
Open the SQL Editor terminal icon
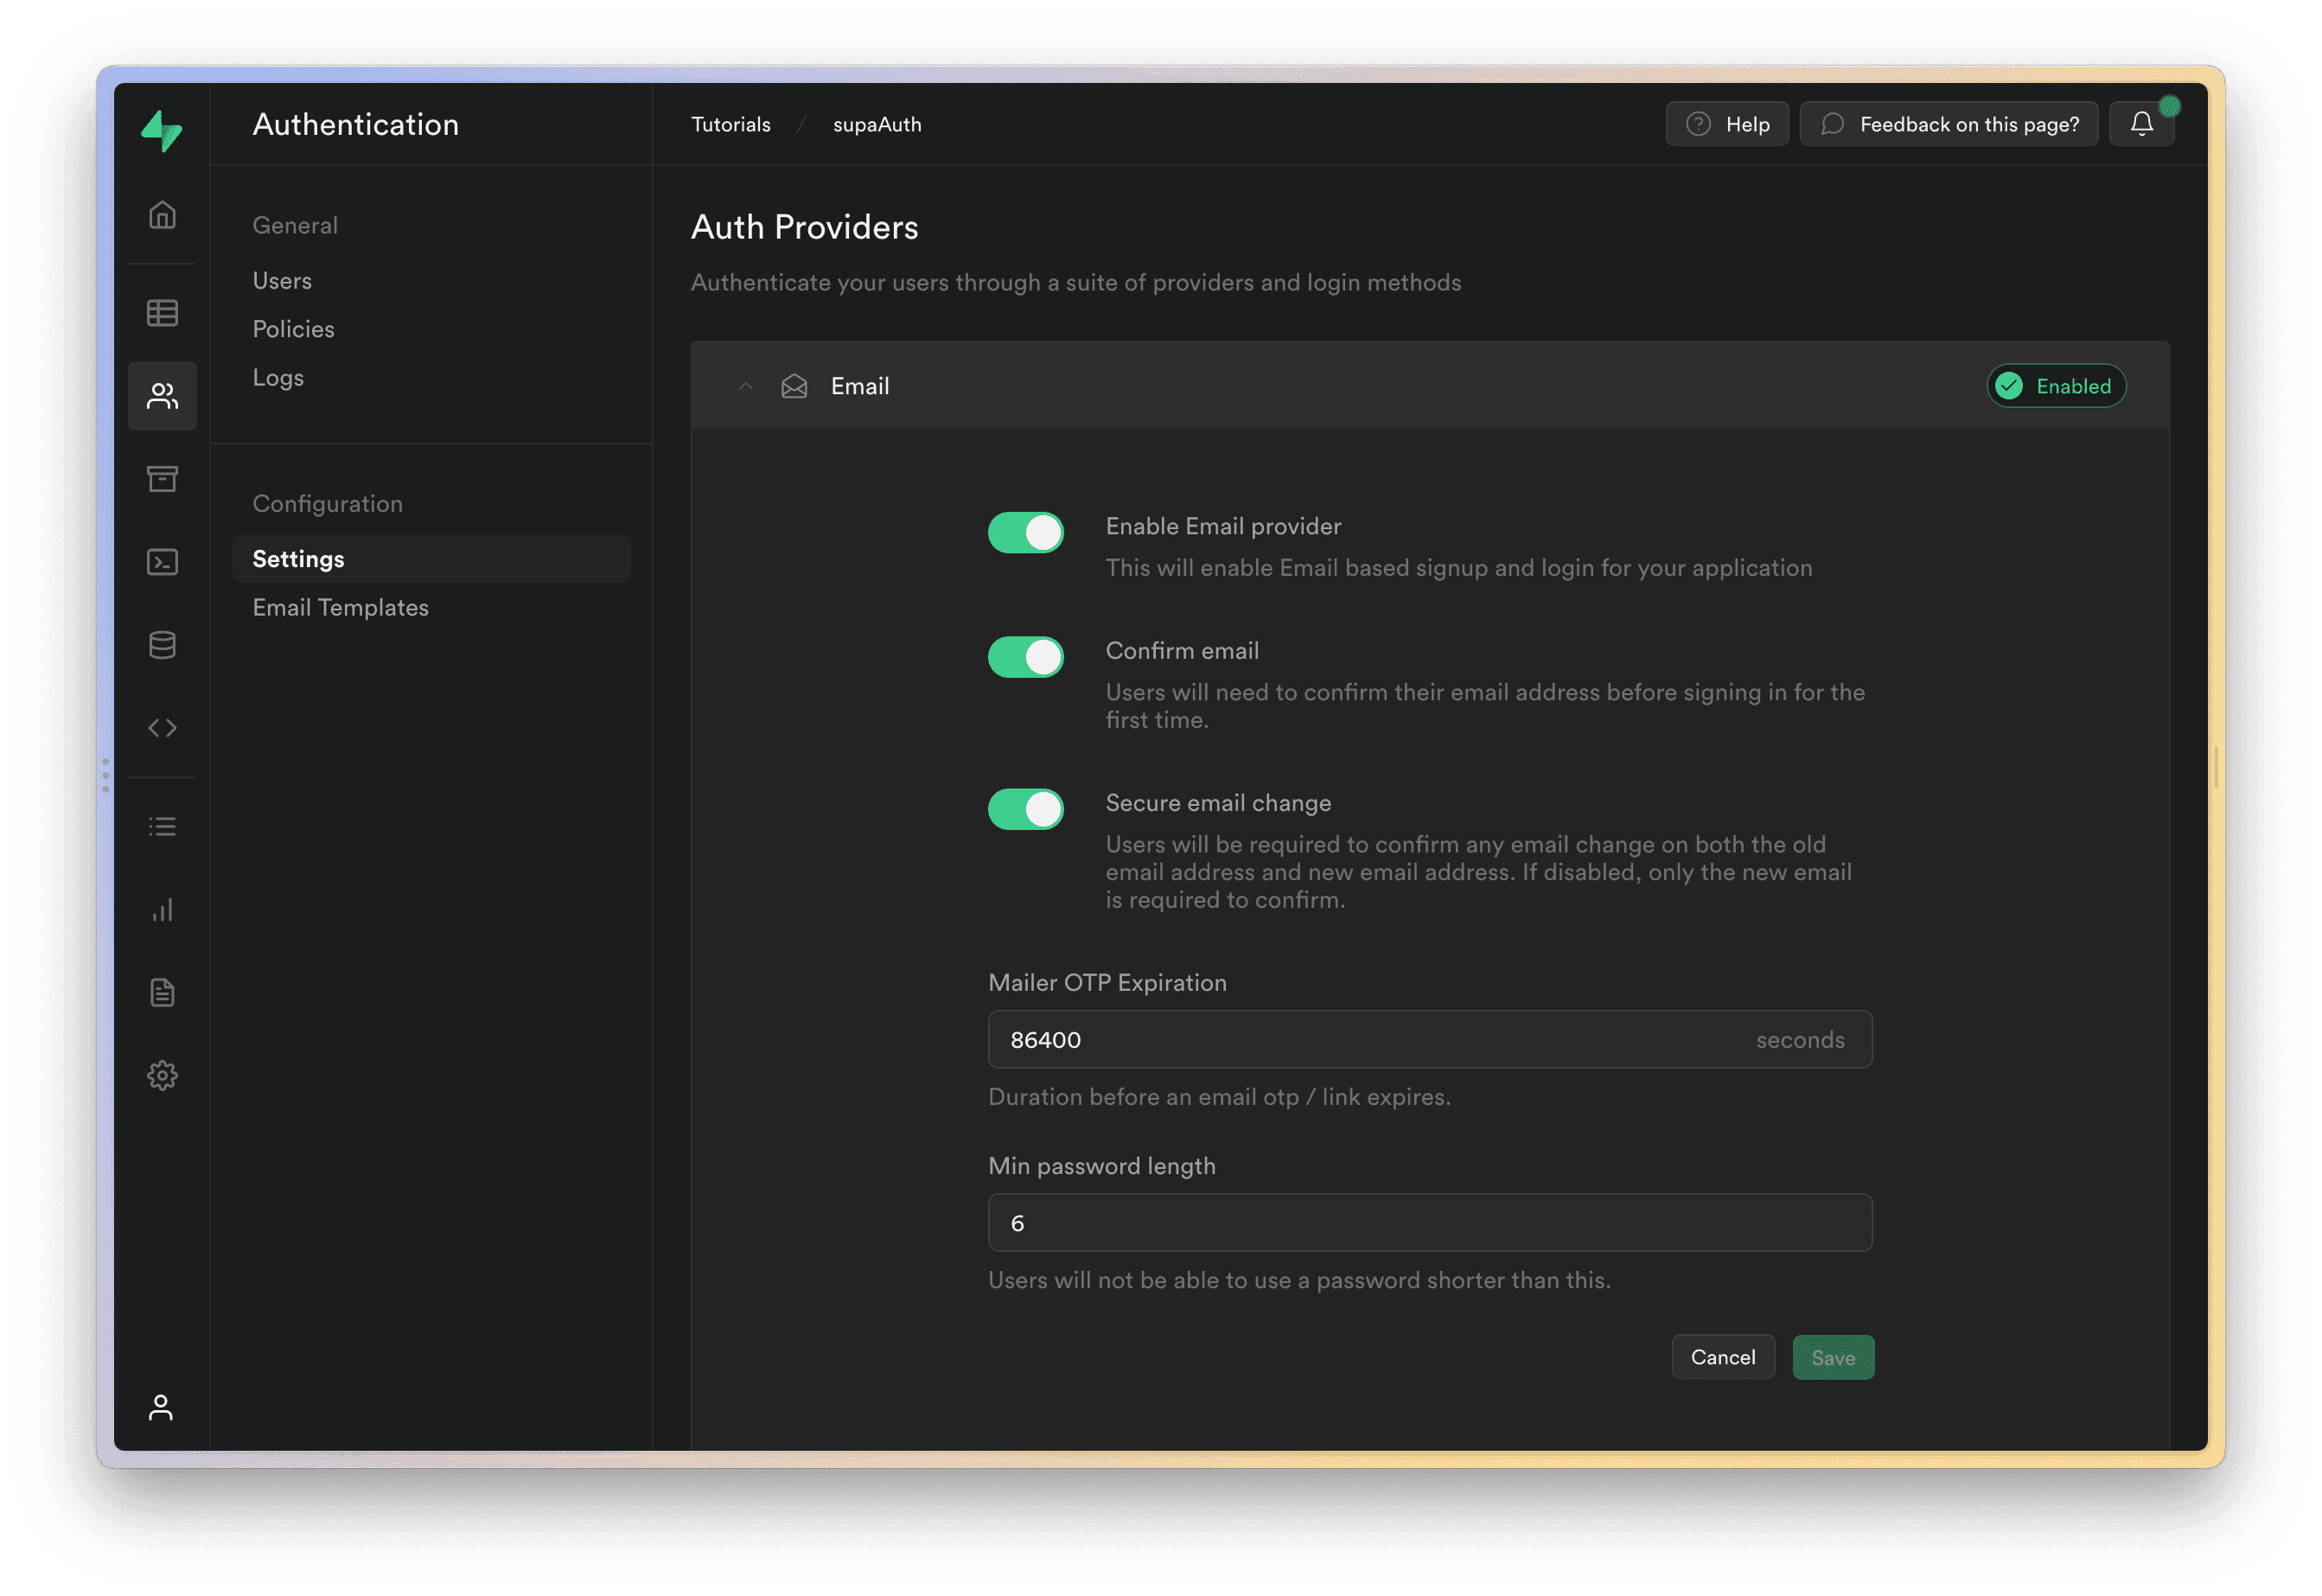point(162,561)
